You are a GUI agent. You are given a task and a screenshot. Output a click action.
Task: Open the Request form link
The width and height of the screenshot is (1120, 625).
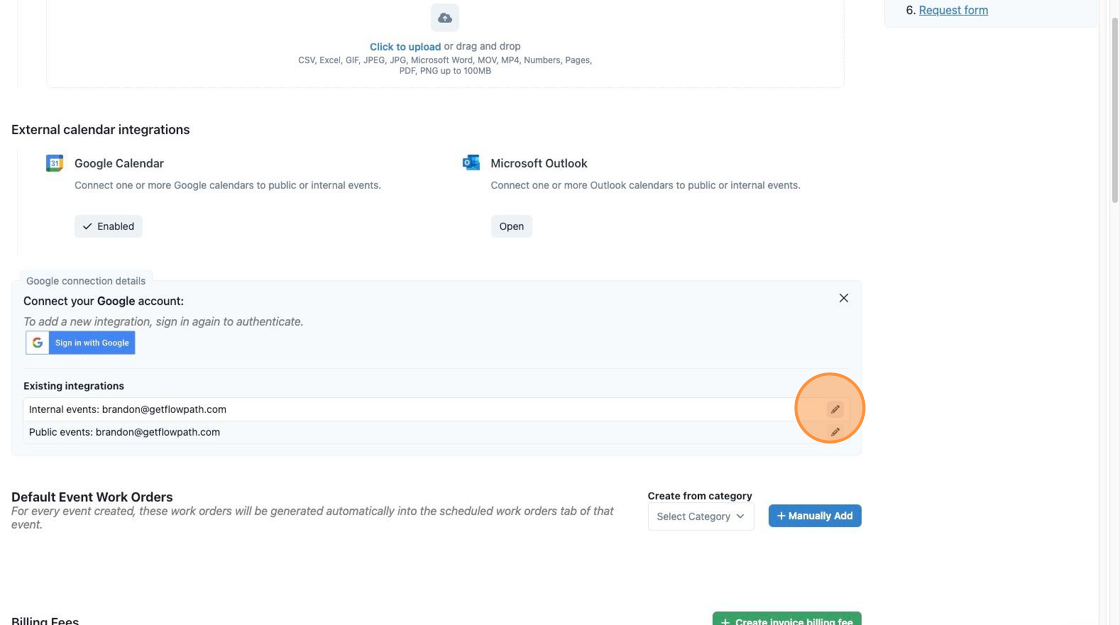(x=954, y=10)
